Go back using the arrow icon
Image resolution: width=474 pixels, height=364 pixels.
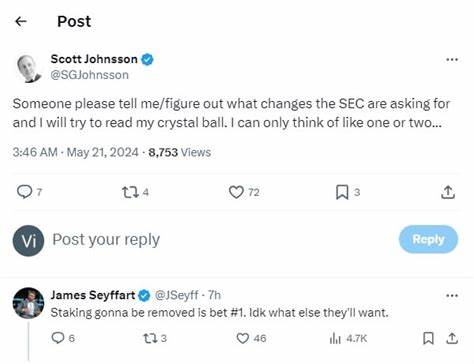click(x=21, y=22)
